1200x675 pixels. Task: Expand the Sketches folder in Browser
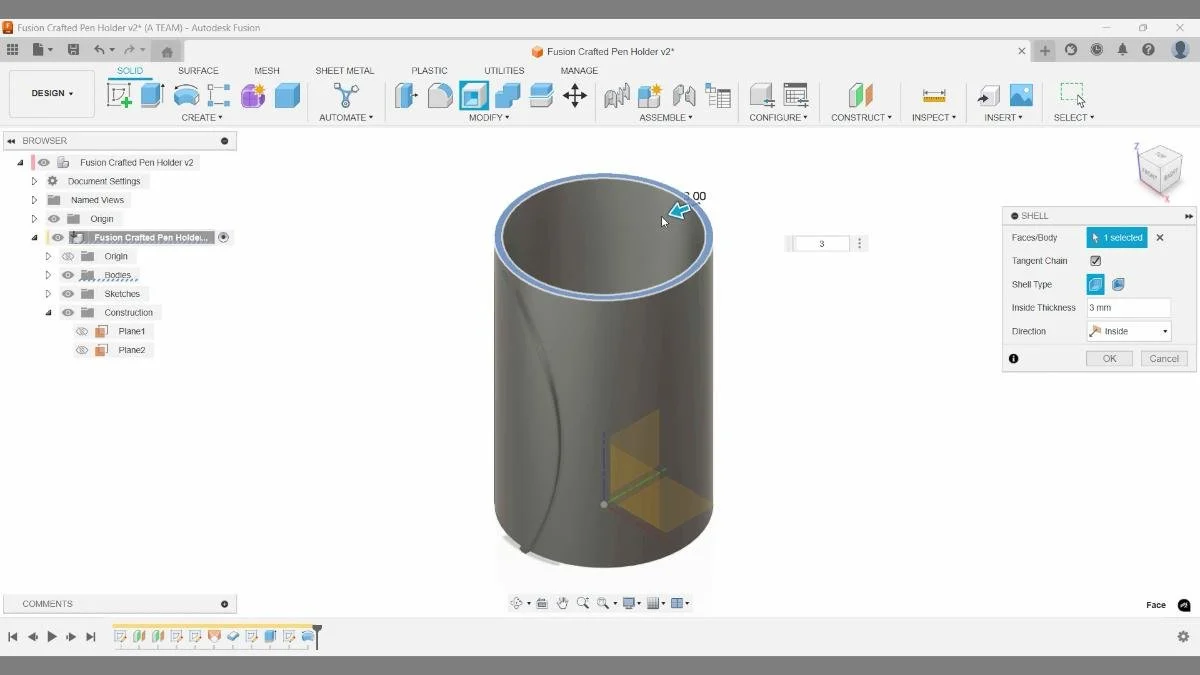coord(47,293)
